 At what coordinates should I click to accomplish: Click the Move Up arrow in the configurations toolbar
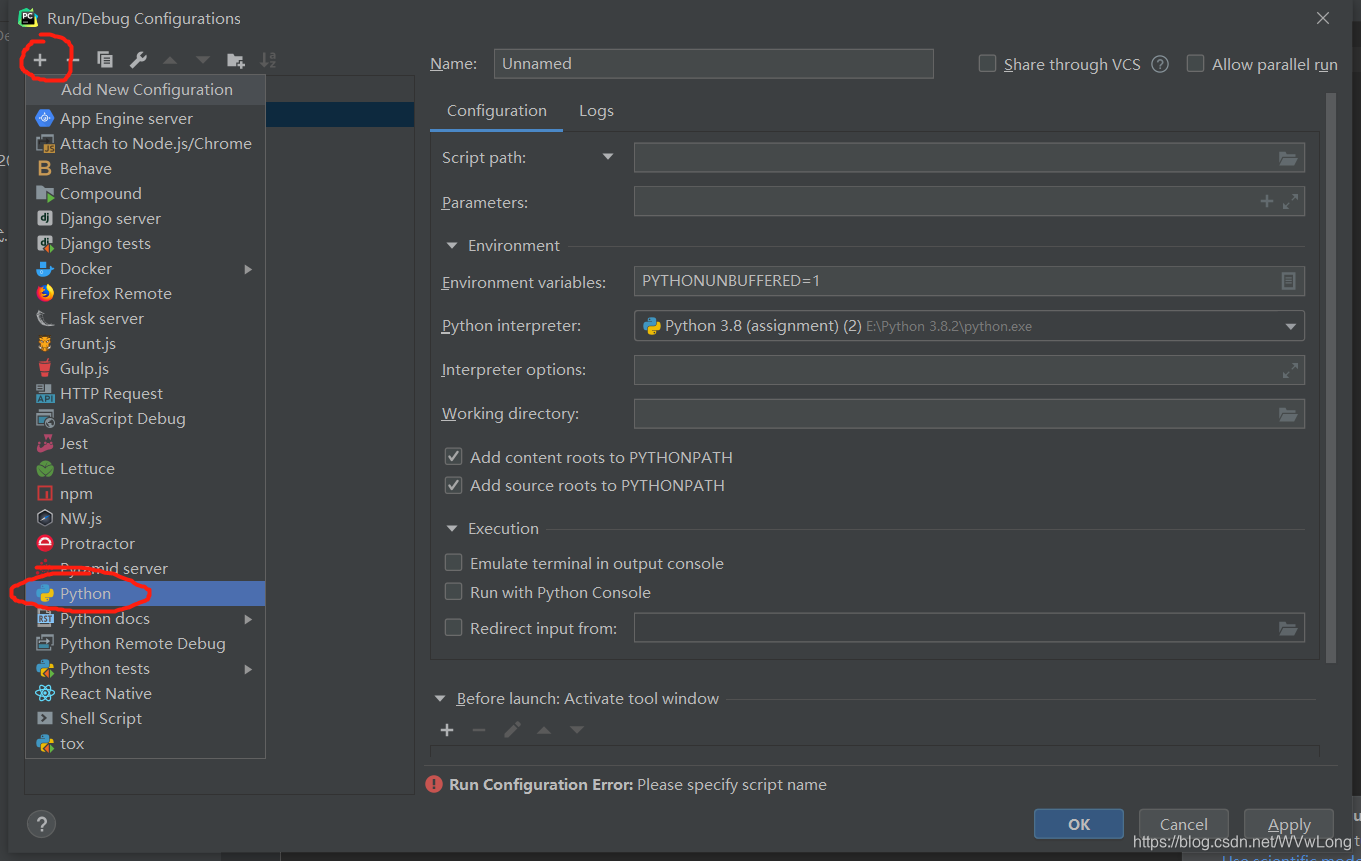pyautogui.click(x=170, y=60)
